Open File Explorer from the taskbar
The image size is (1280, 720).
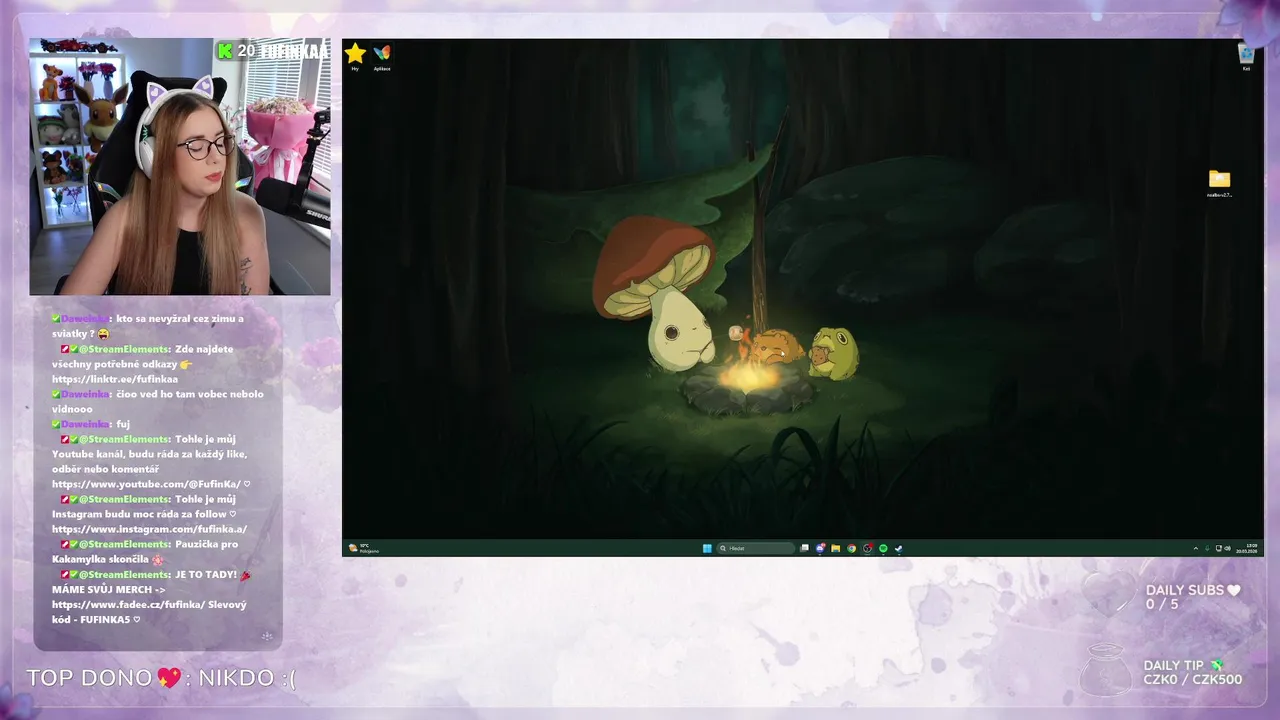(x=836, y=548)
